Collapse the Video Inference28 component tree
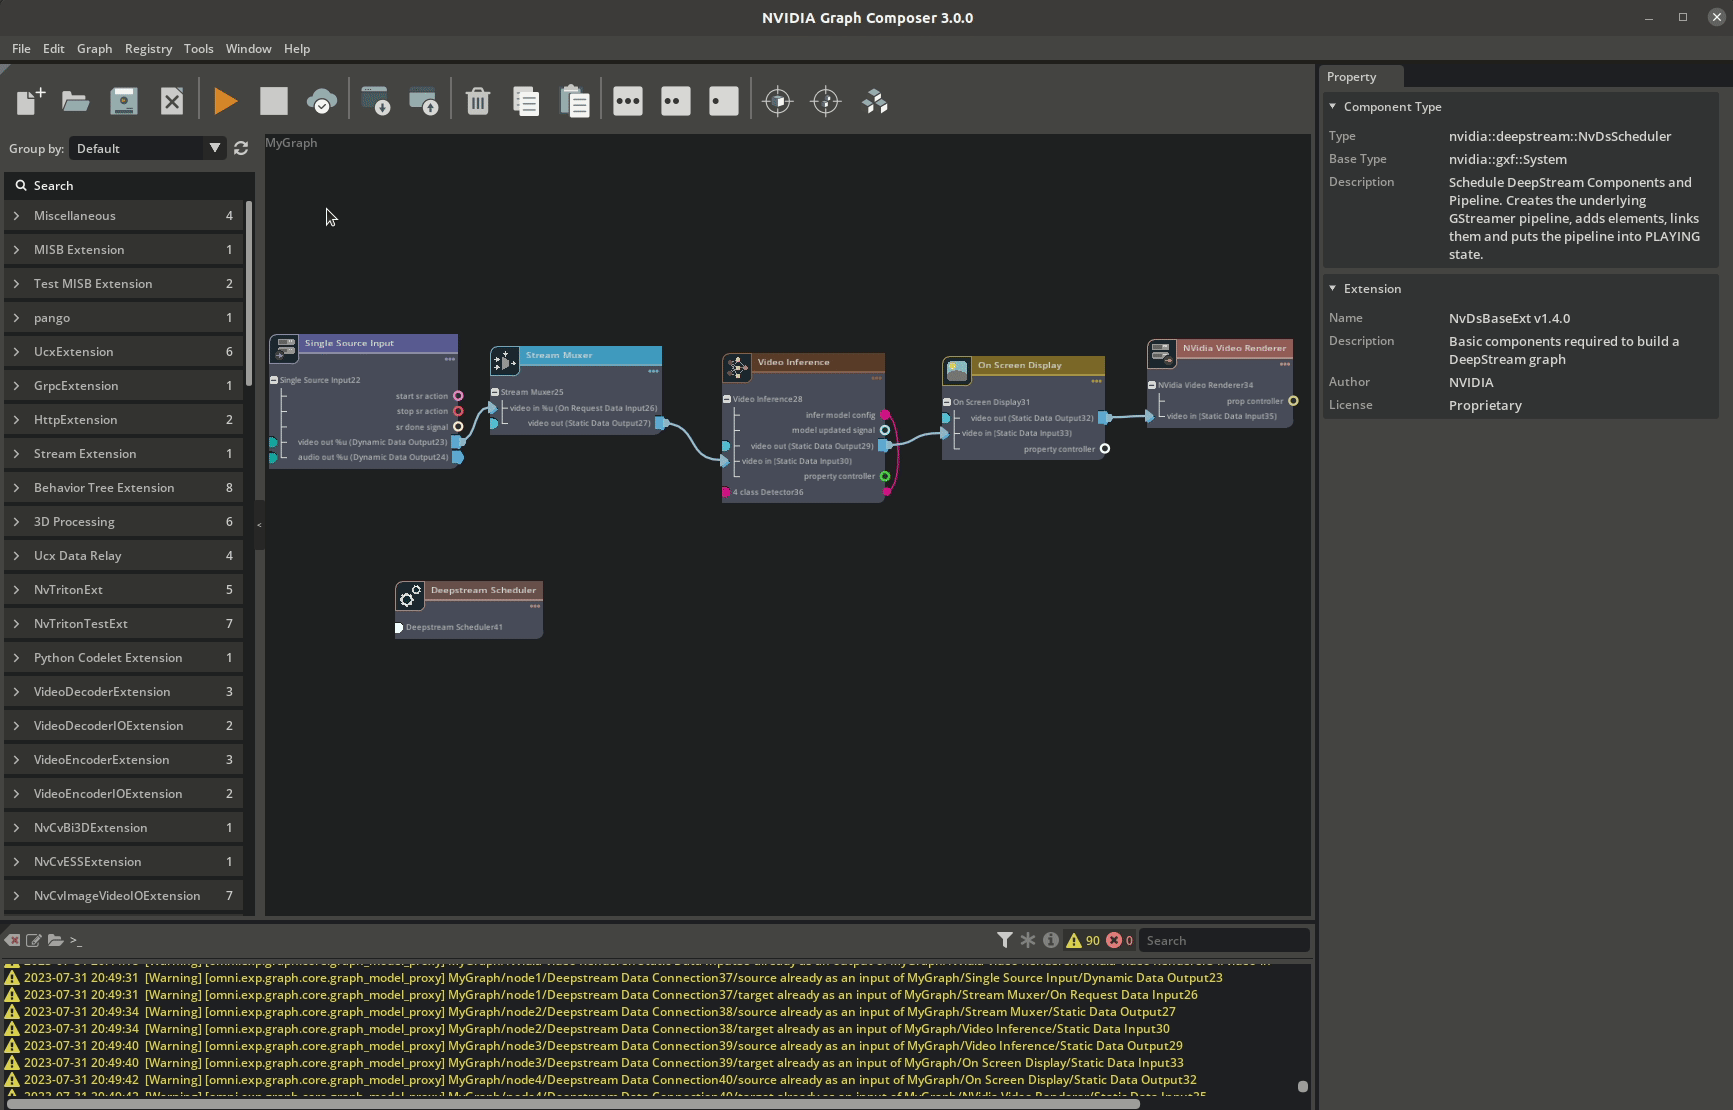Viewport: 1733px width, 1110px height. [x=727, y=399]
